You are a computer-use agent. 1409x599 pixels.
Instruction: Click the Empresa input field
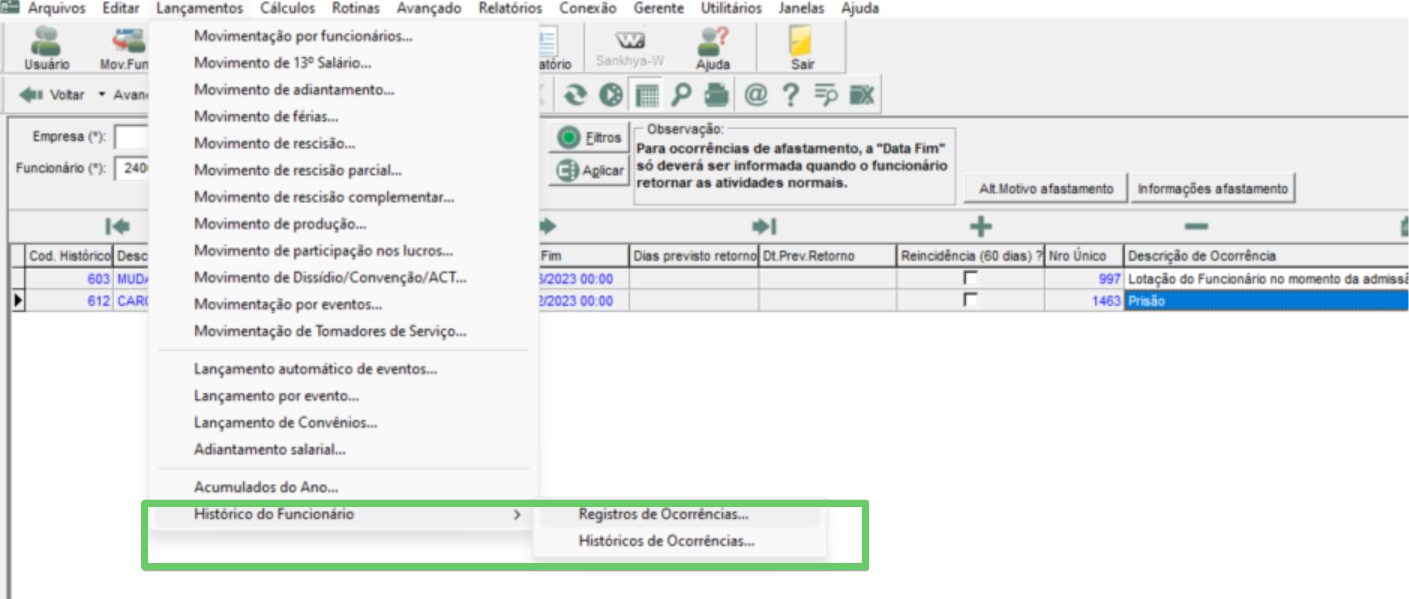click(x=132, y=137)
